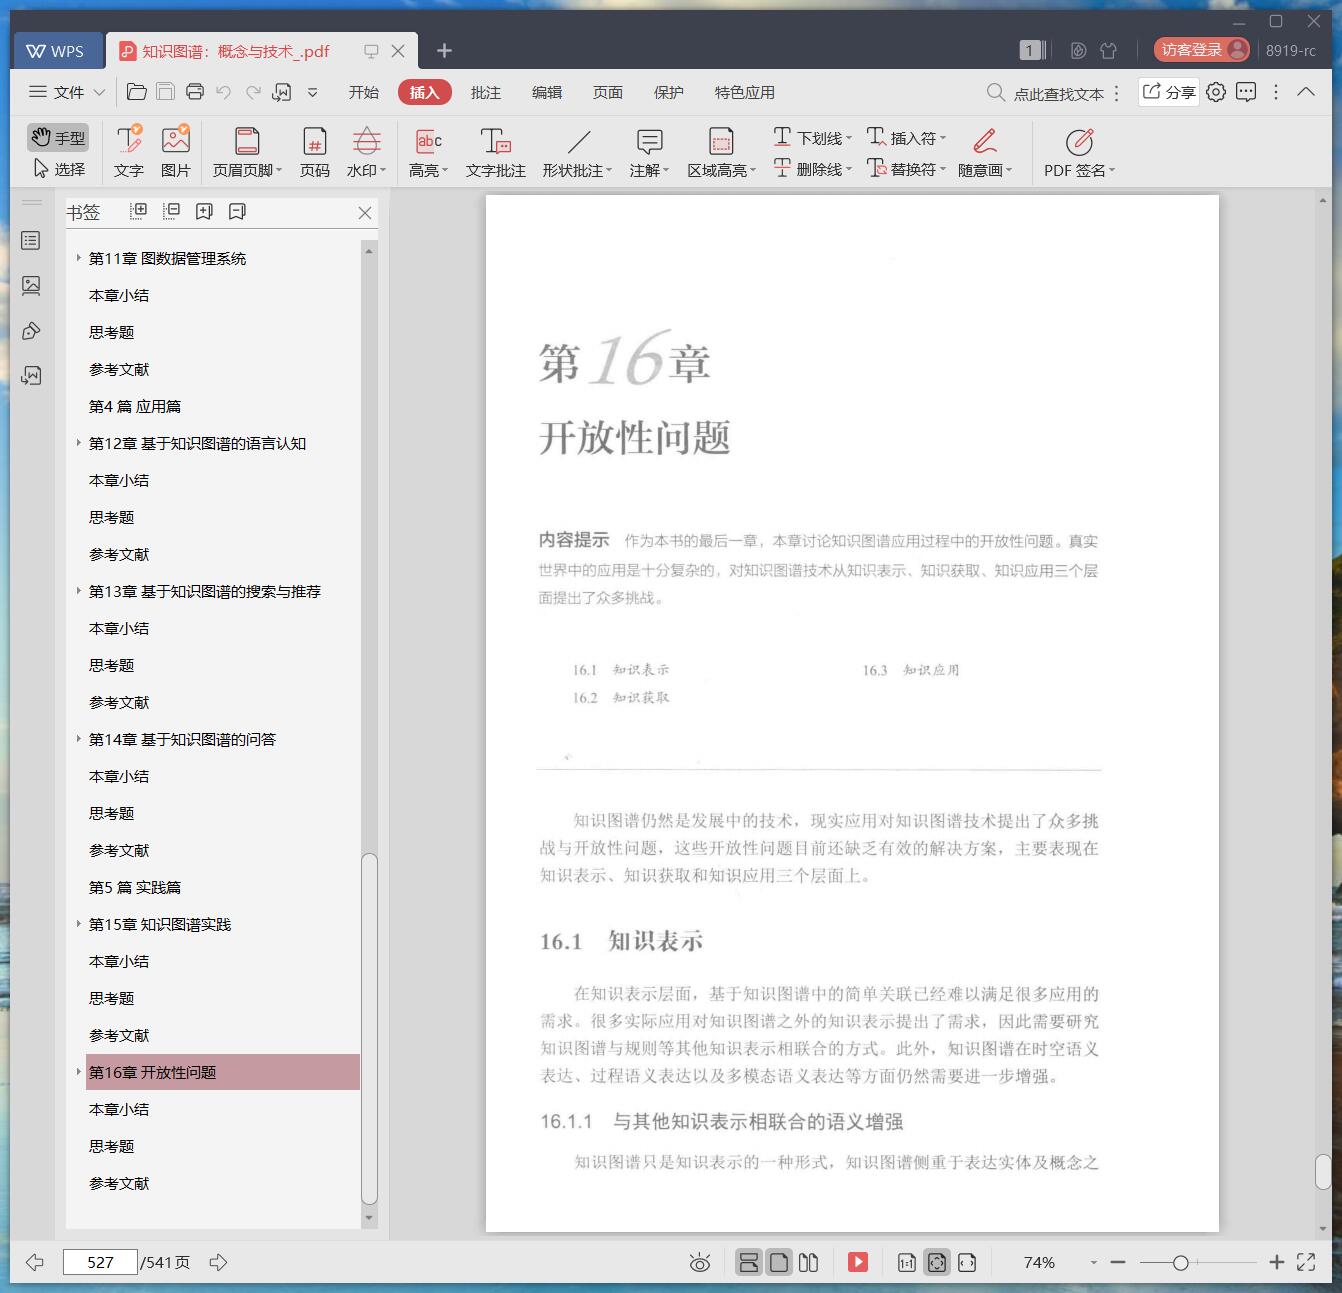Expand all bookmarks icon in 书签 panel
Viewport: 1342px width, 1293px height.
[x=138, y=211]
